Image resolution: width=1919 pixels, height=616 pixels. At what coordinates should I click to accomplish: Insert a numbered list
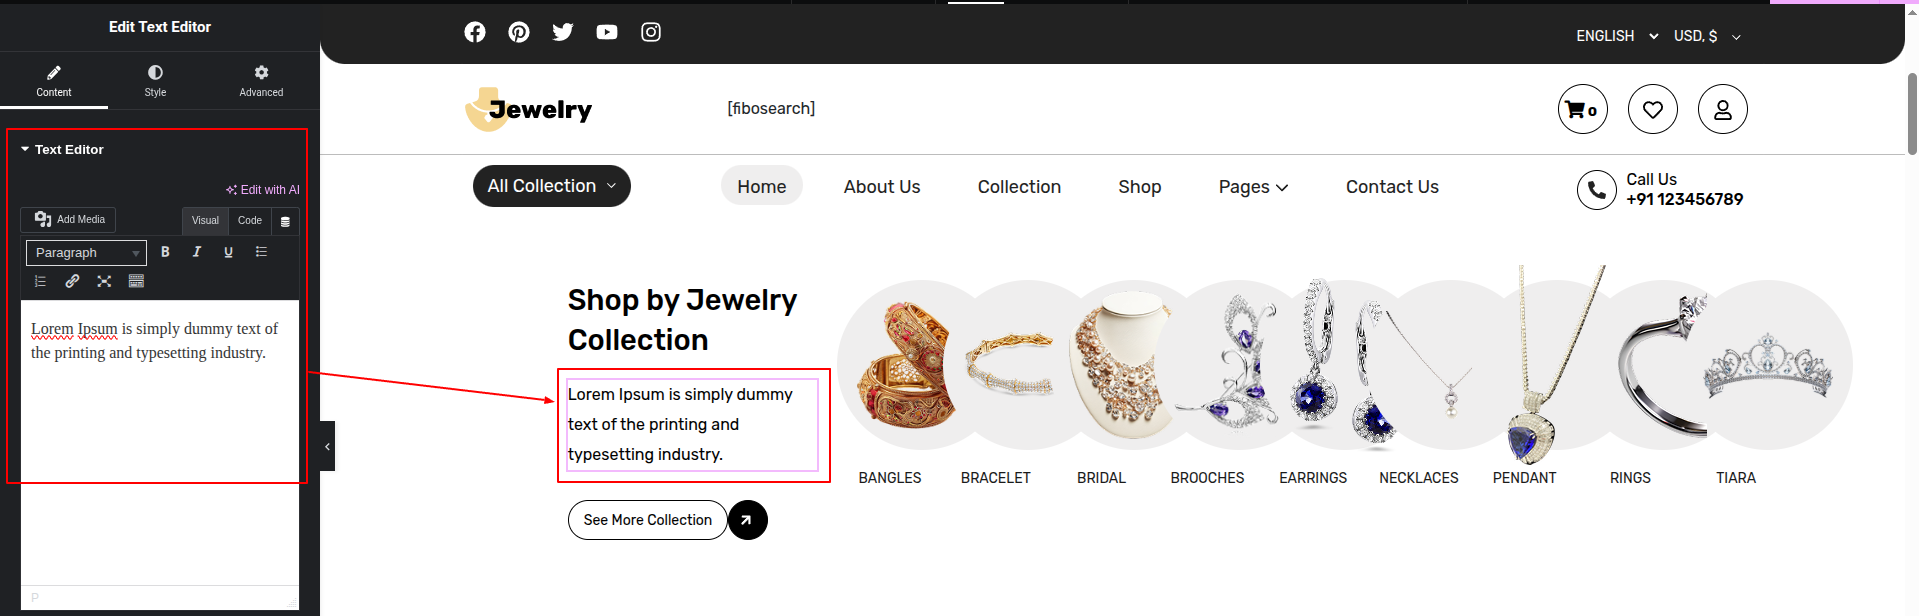click(40, 282)
